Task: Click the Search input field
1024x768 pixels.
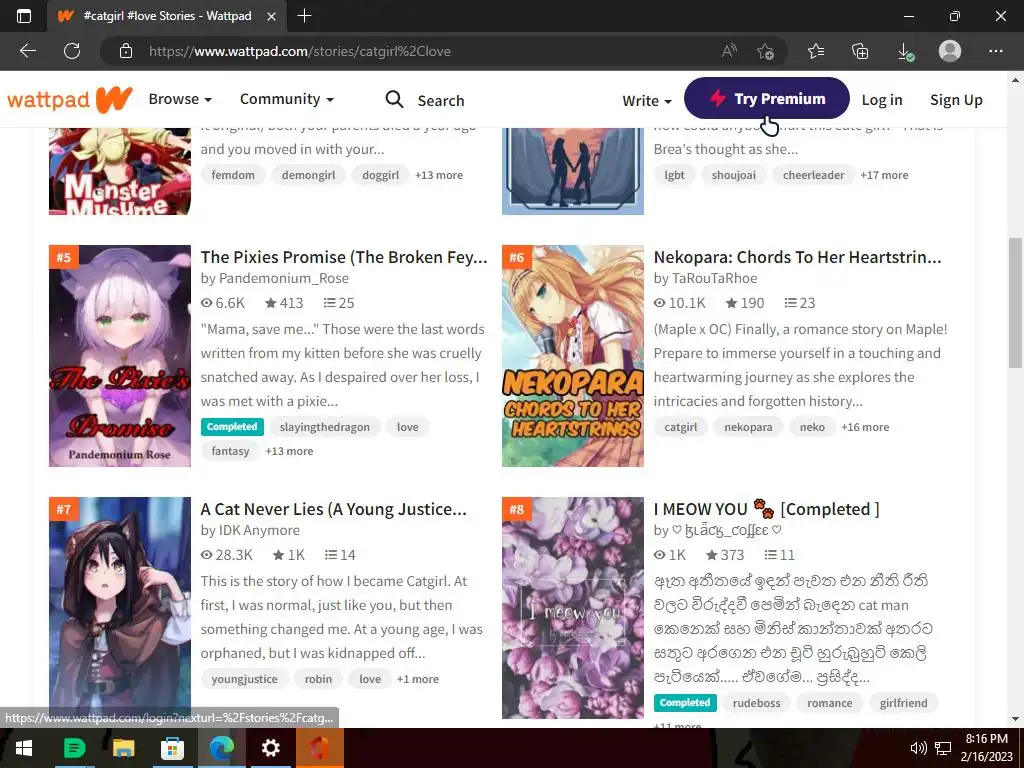Action: point(441,101)
